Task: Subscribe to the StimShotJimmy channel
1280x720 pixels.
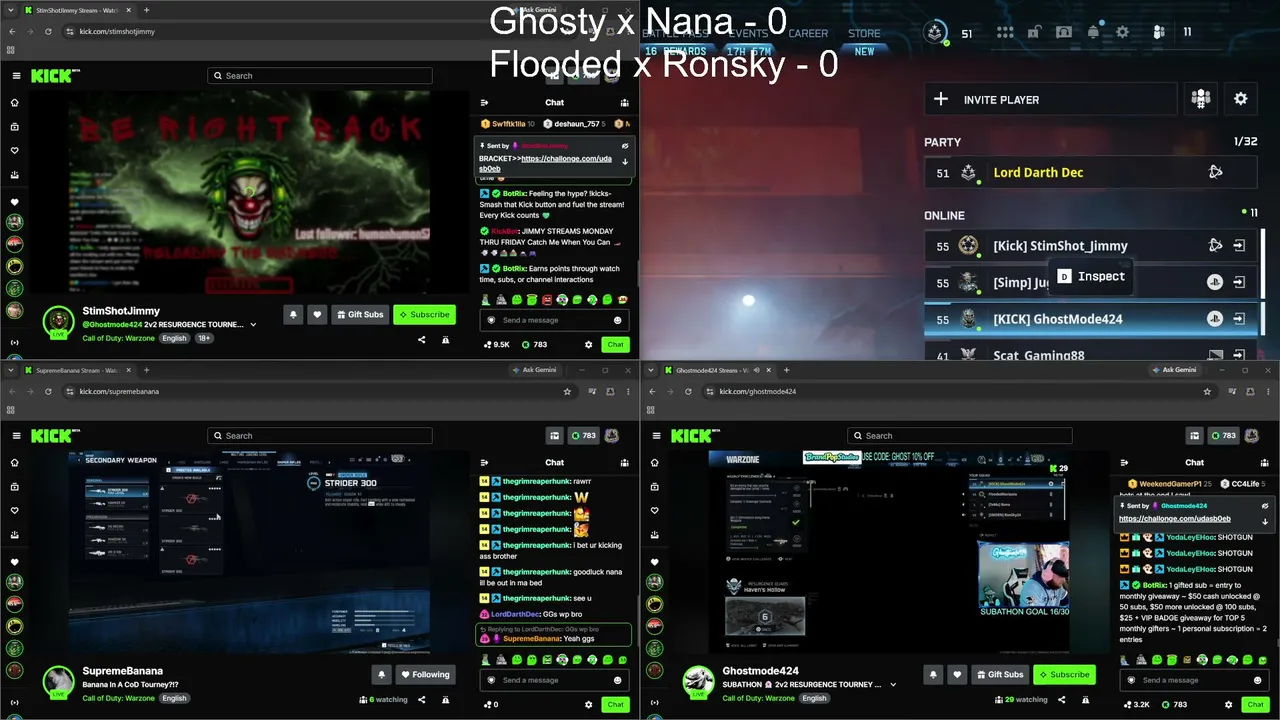Action: coord(424,315)
